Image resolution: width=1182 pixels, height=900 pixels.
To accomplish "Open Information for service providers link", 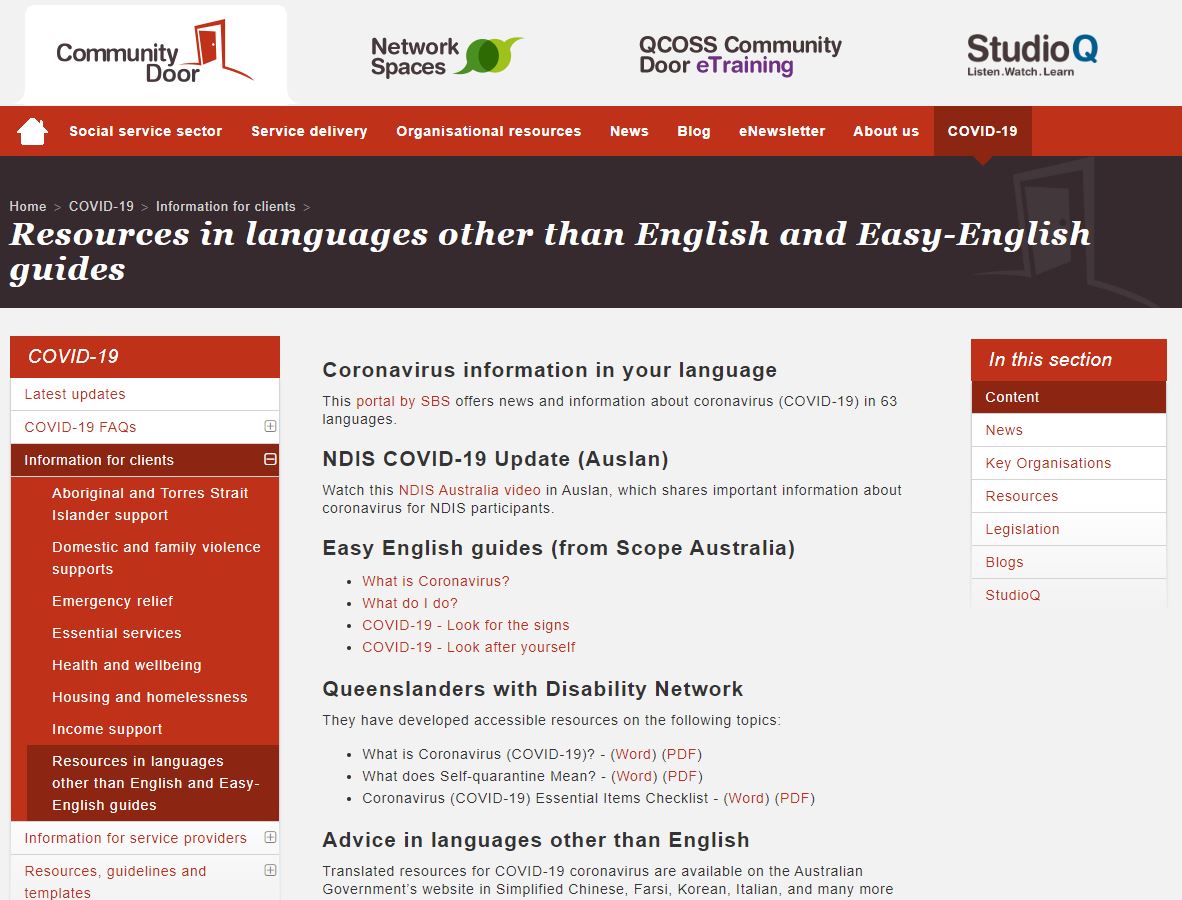I will click(x=135, y=838).
